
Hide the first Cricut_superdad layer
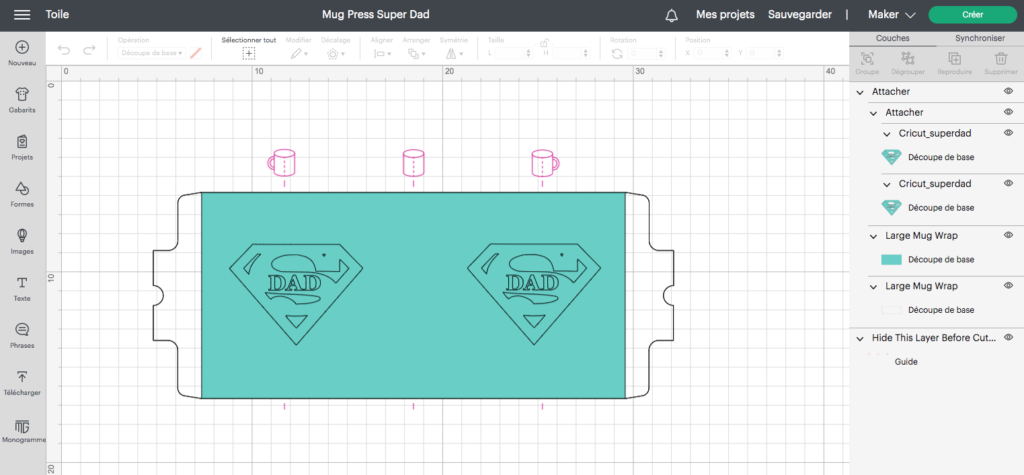[x=1008, y=133]
